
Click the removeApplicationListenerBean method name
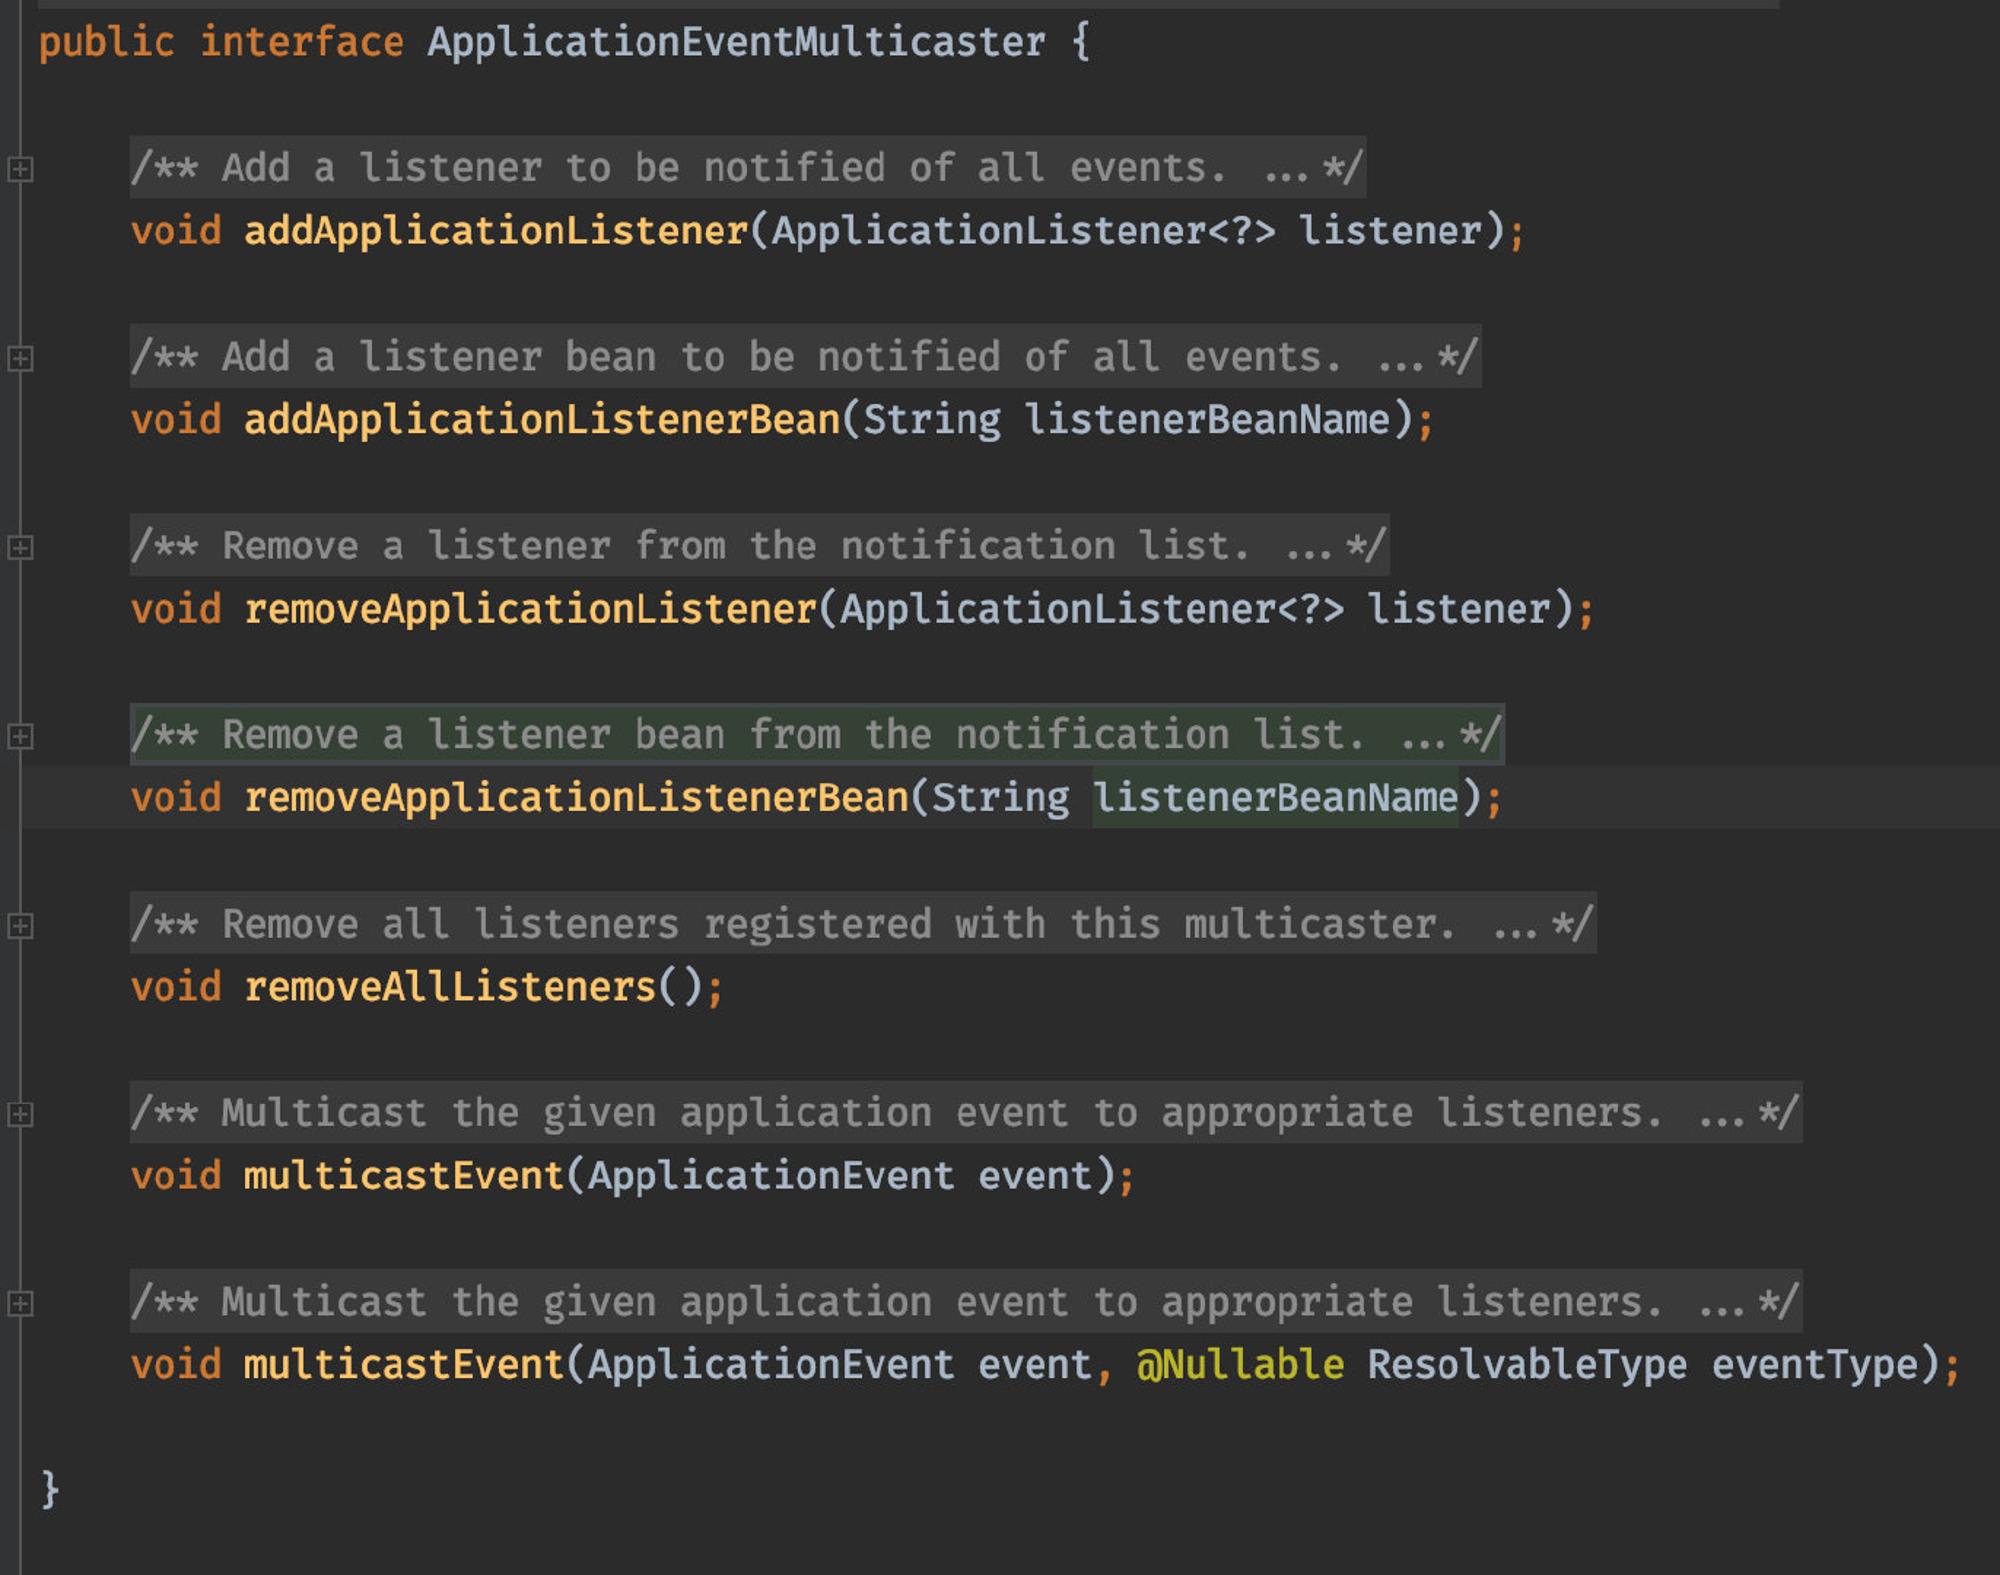coord(577,798)
